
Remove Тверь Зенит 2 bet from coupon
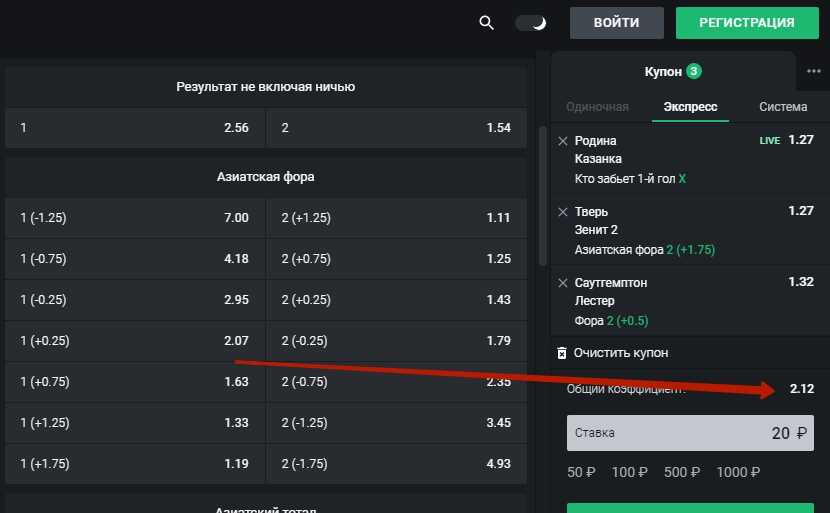click(x=563, y=212)
